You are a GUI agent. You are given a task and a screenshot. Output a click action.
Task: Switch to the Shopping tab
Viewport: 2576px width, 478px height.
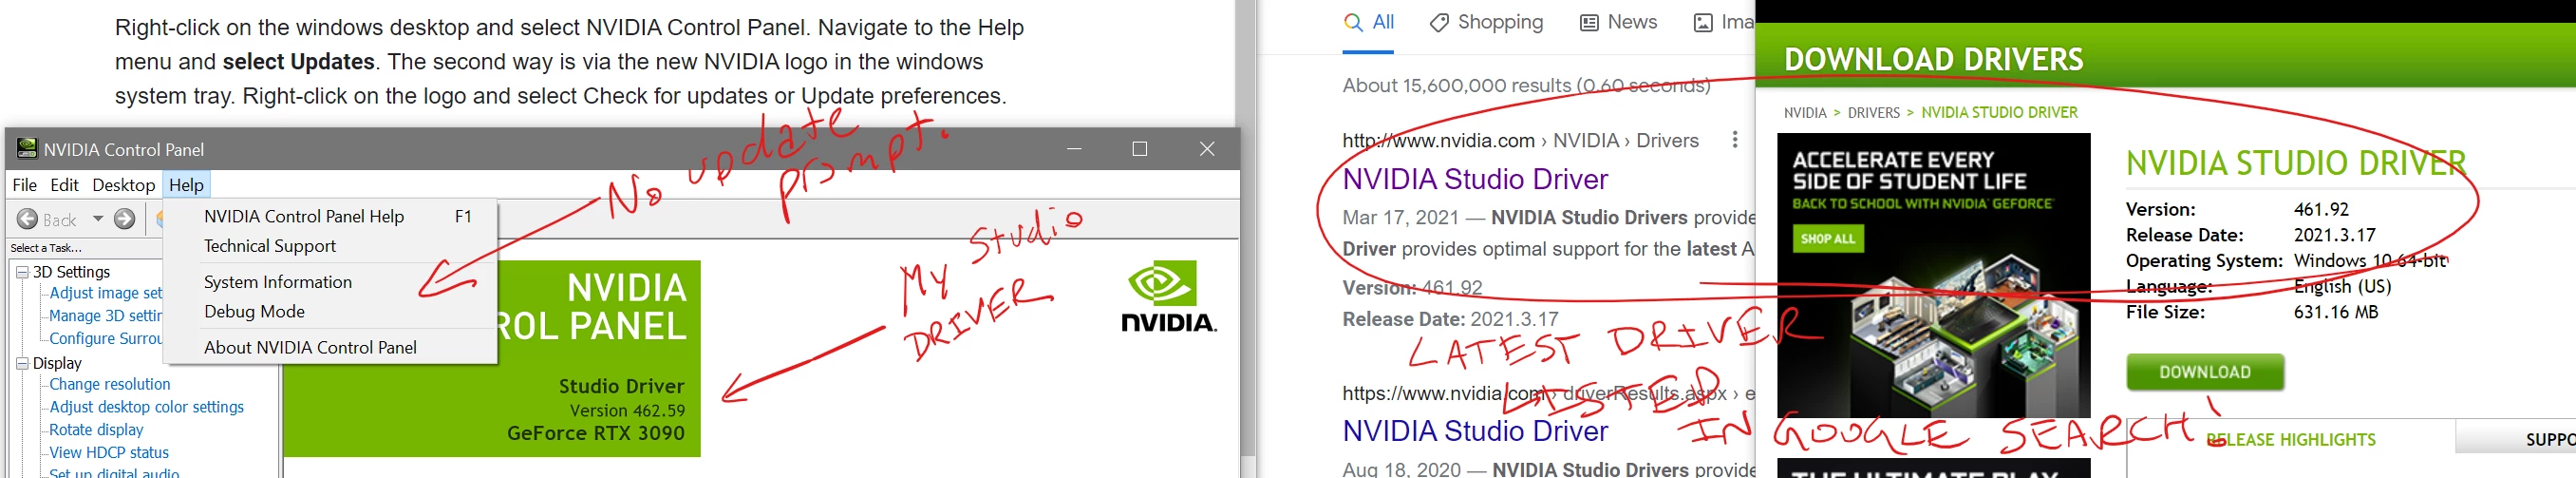click(x=1487, y=23)
